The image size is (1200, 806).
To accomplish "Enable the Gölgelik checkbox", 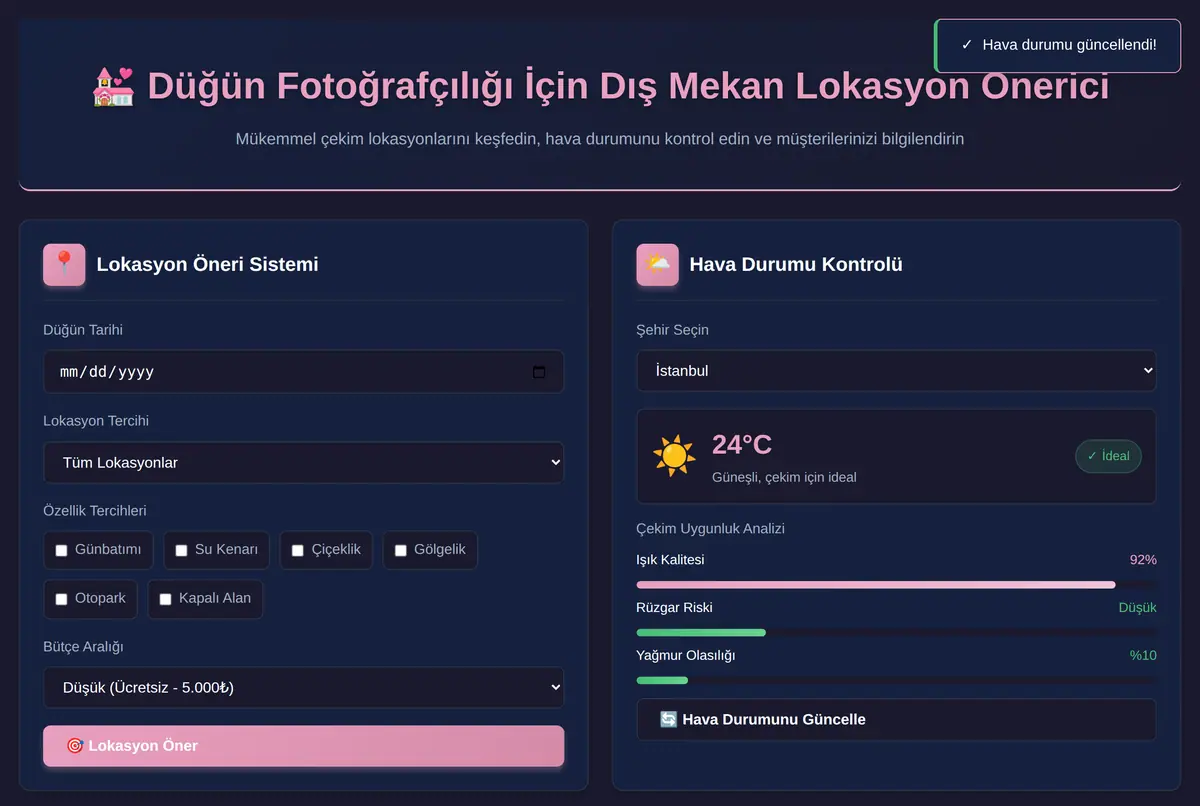I will [x=401, y=550].
